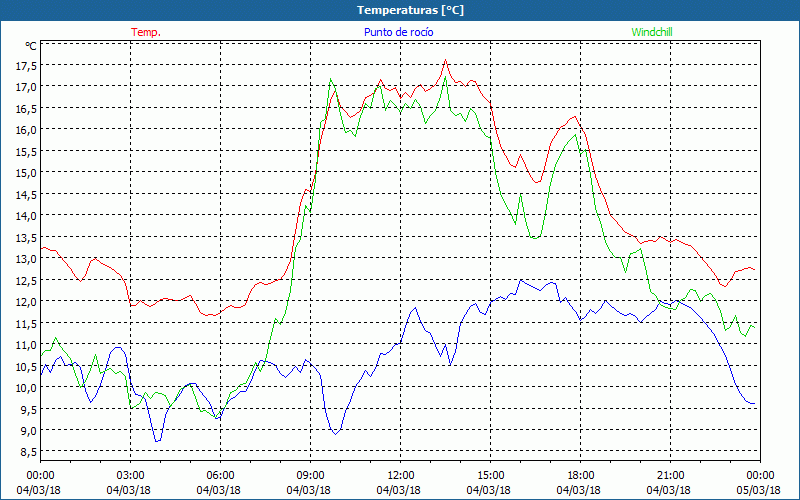Click the "12:00" time axis label
The image size is (800, 500).
point(401,476)
